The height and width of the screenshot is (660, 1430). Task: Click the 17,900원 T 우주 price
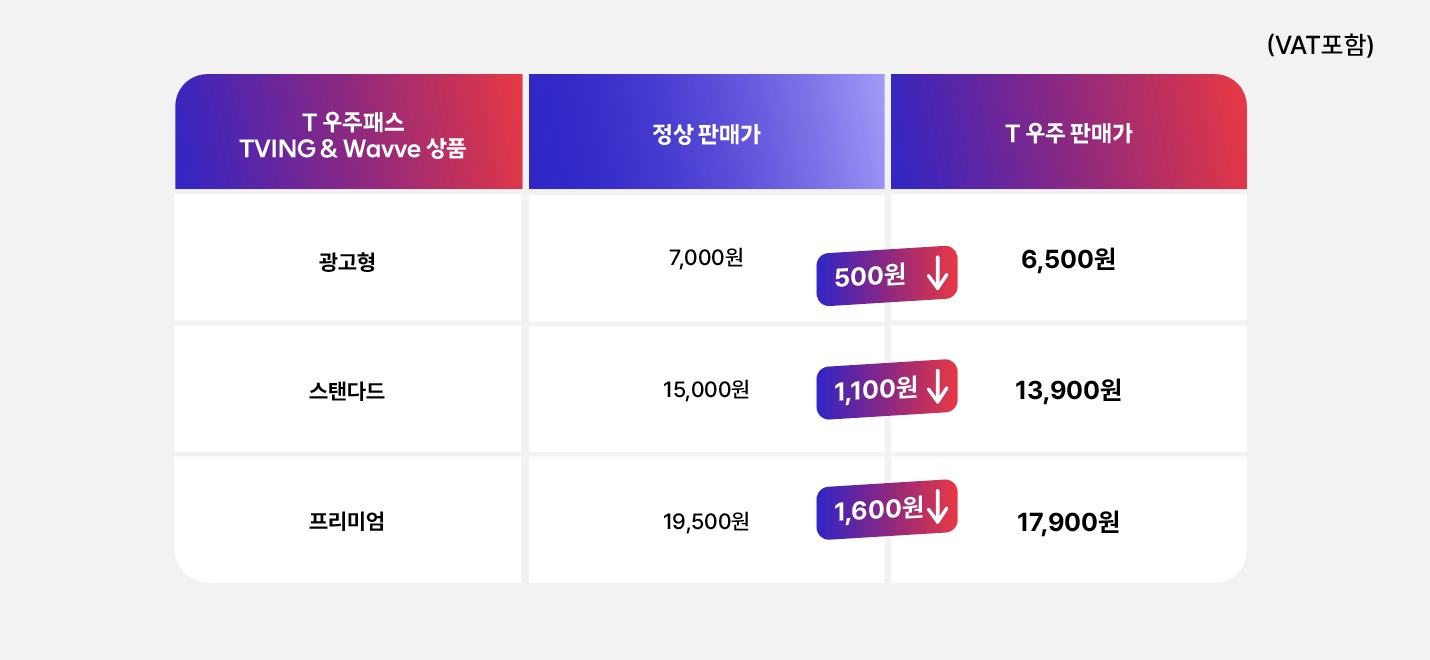tap(1068, 521)
